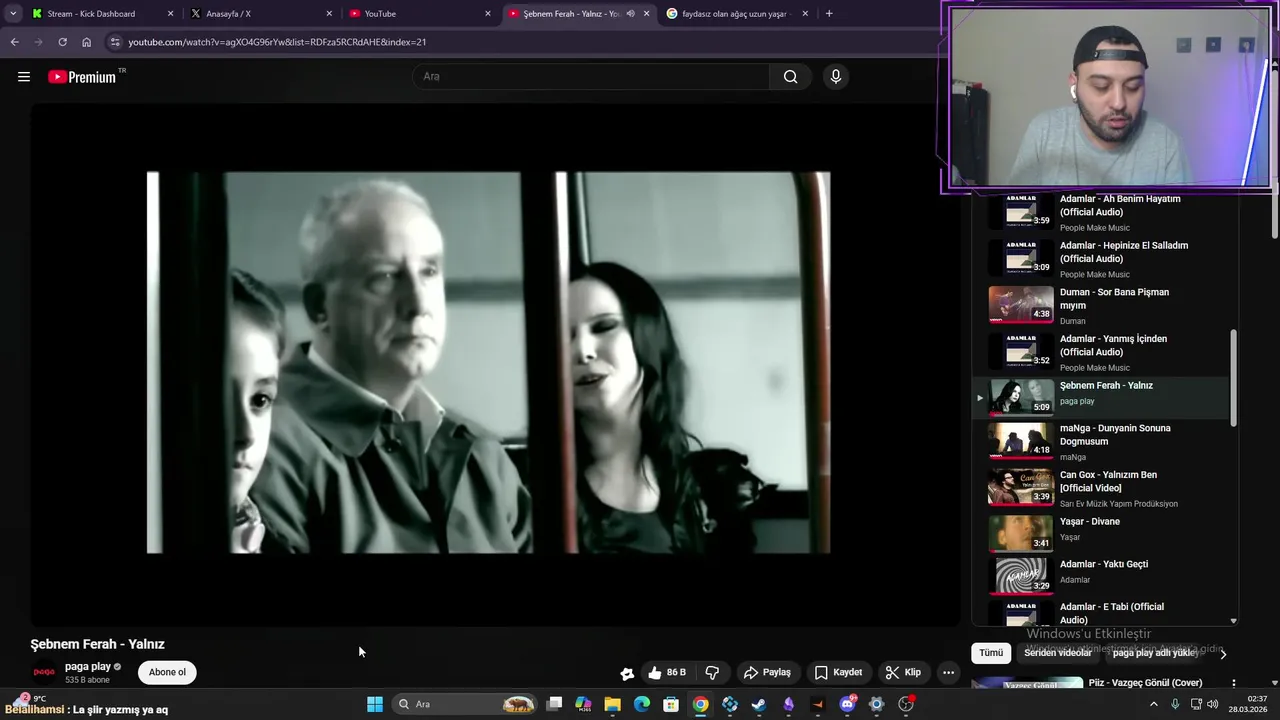The width and height of the screenshot is (1280, 720).
Task: Dislike the video with thumbs down
Action: point(712,672)
